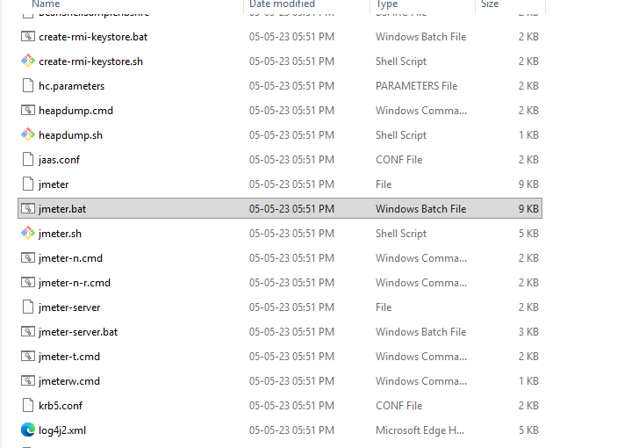The height and width of the screenshot is (448, 624).
Task: Select the file name jmeter.sh
Action: [60, 234]
